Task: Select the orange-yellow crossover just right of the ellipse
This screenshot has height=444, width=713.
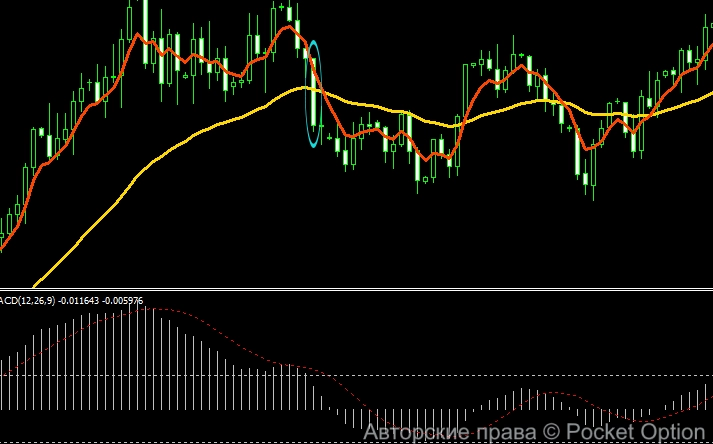Action: click(322, 91)
